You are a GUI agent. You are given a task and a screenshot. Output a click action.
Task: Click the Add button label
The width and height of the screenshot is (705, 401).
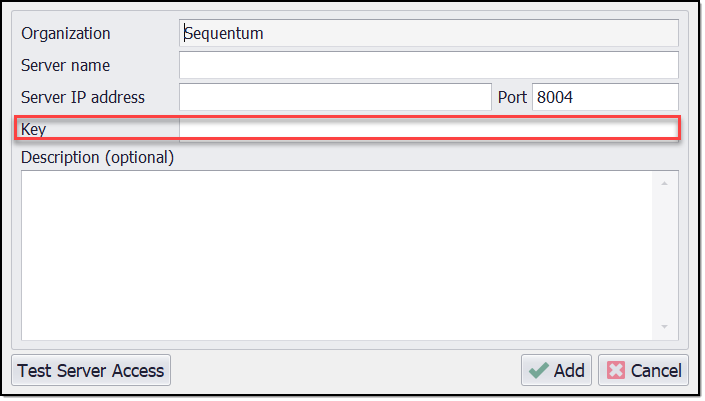click(x=569, y=370)
